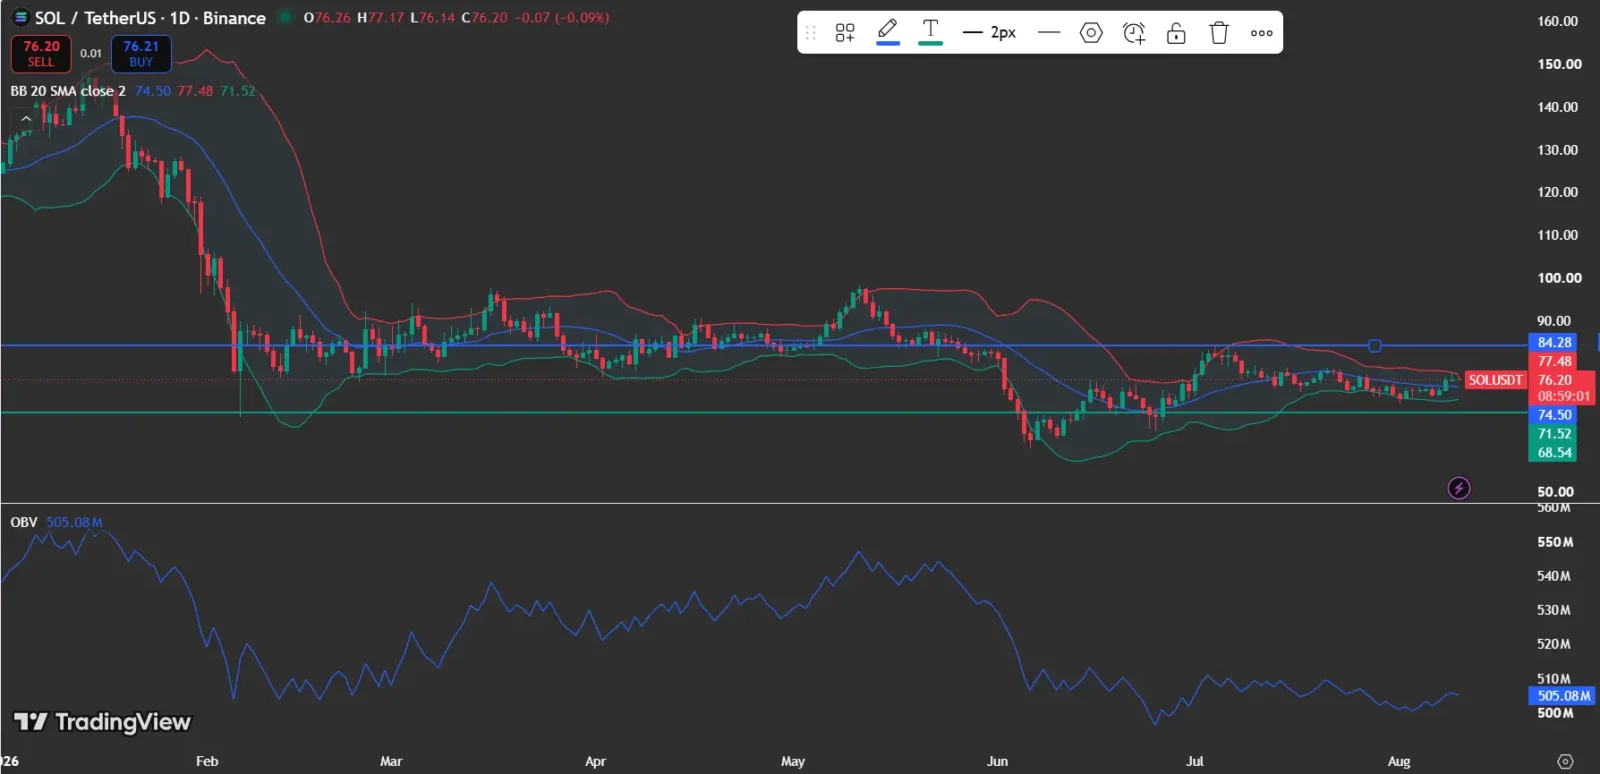
Task: Change the text color with T icon
Action: pos(931,32)
